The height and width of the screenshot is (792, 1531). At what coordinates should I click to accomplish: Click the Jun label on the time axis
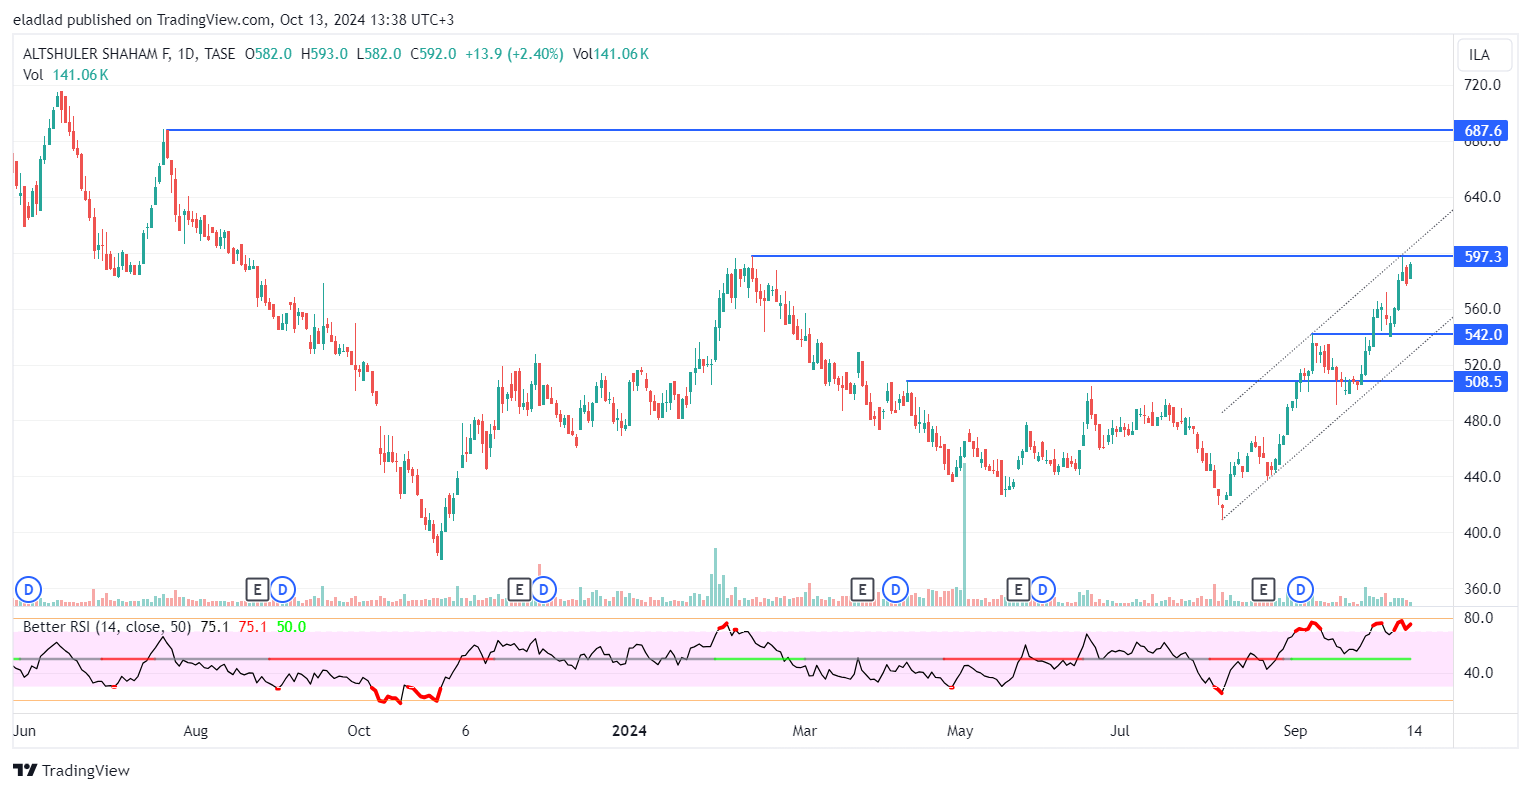[24, 731]
